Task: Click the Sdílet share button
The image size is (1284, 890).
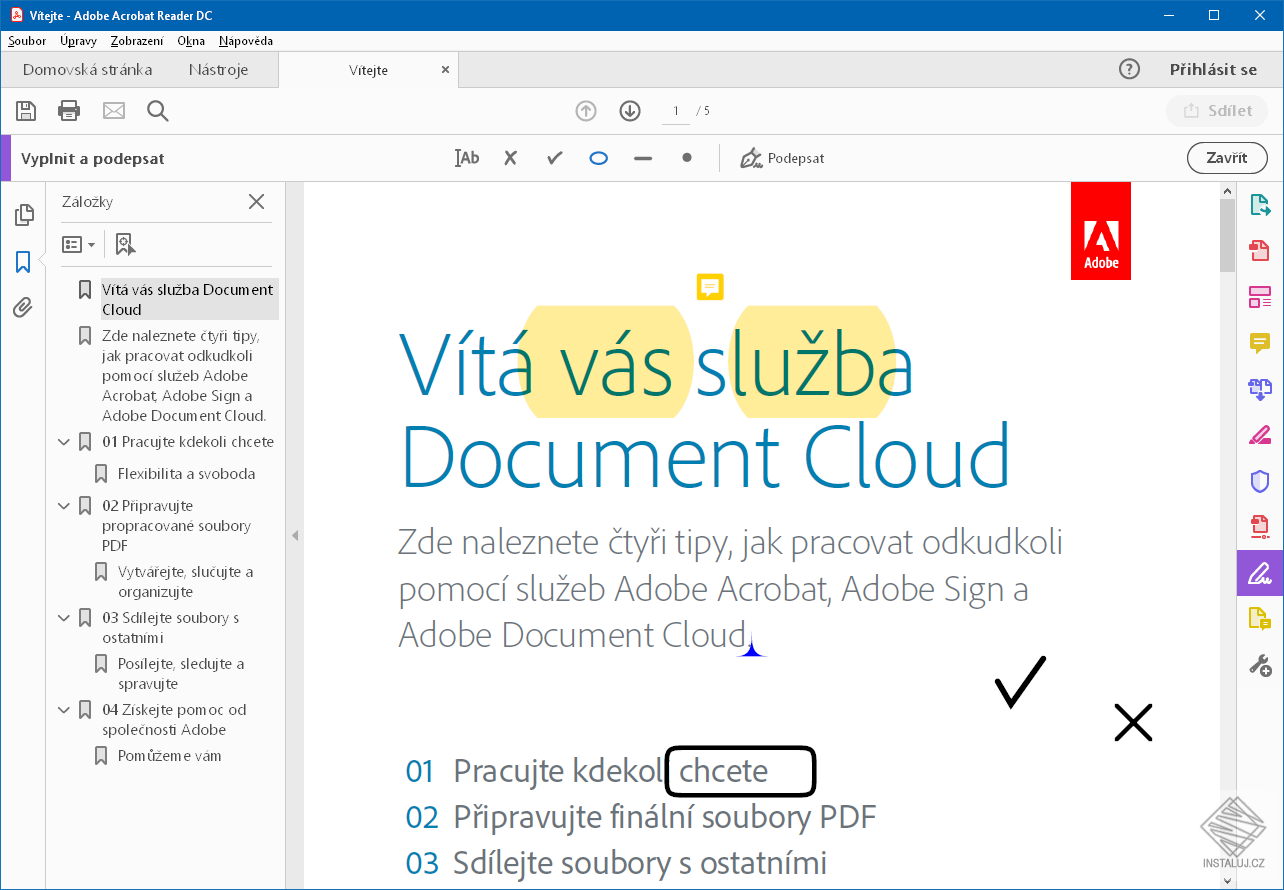Action: click(1217, 111)
